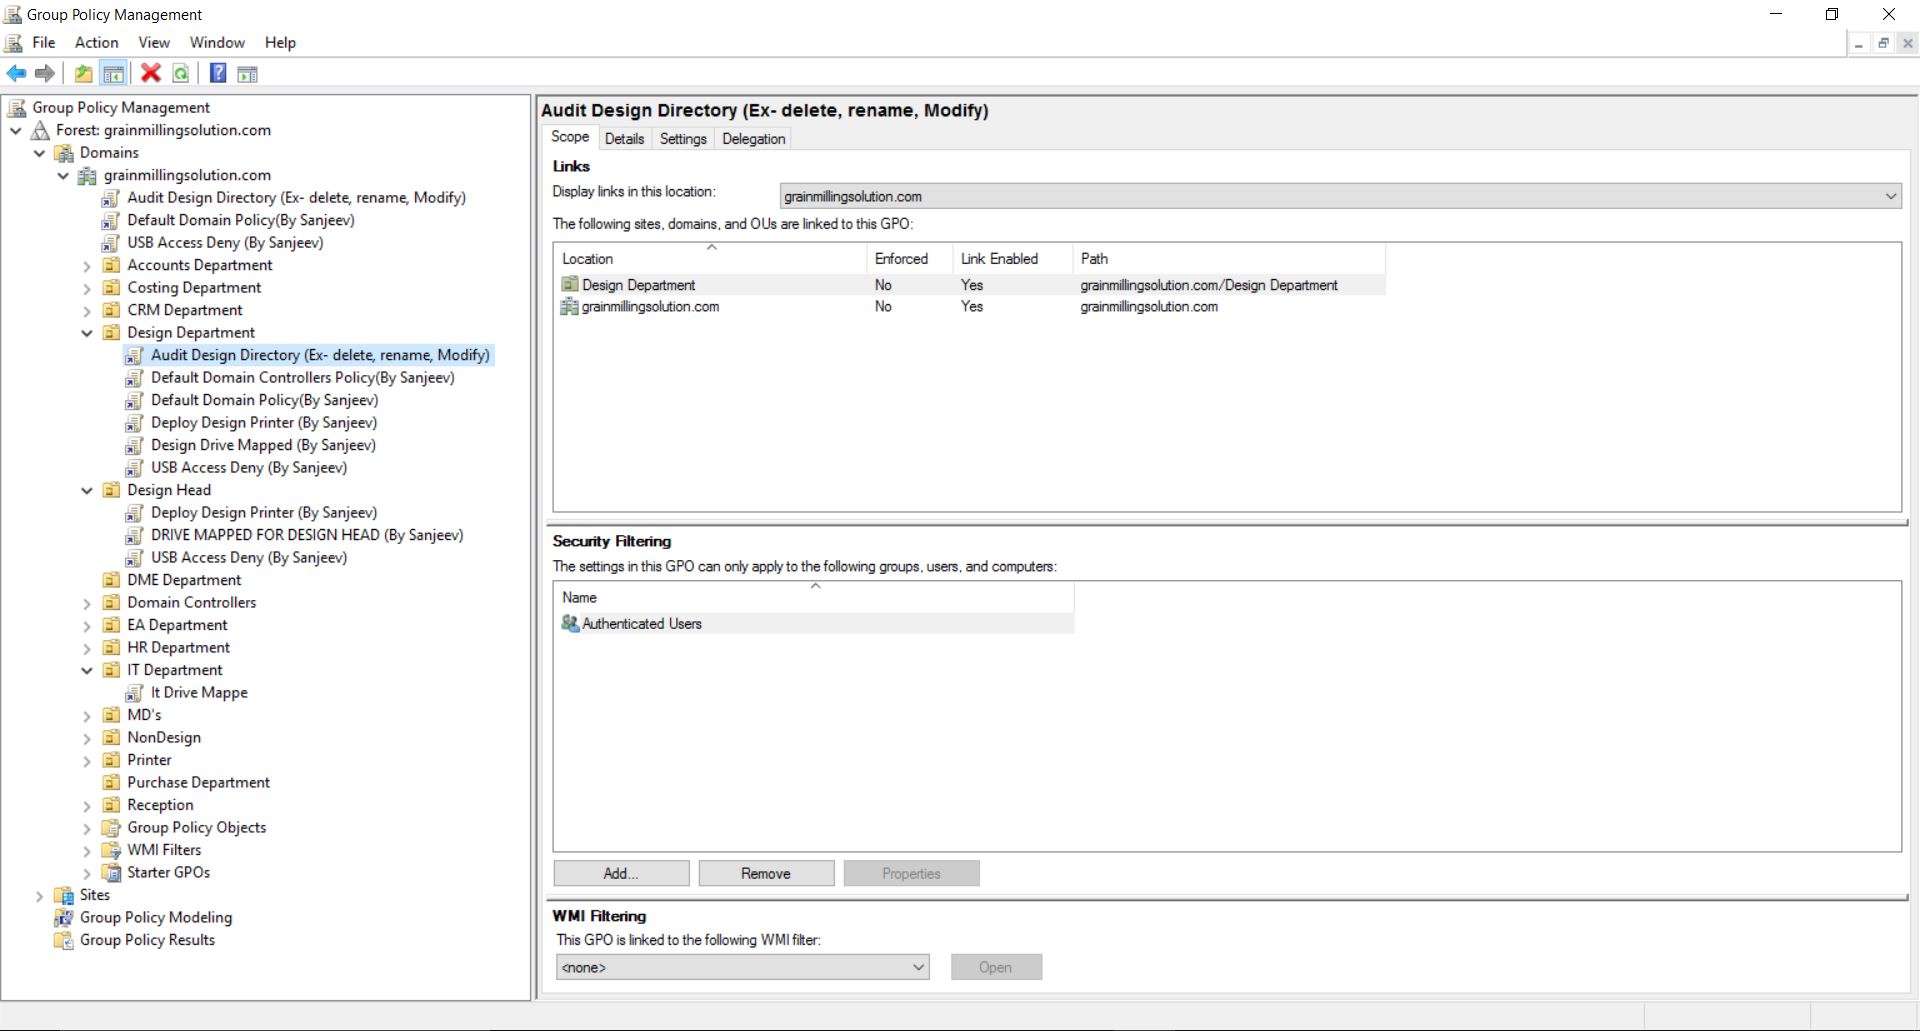This screenshot has width=1920, height=1031.
Task: Expand the Sites node
Action: pyautogui.click(x=39, y=896)
